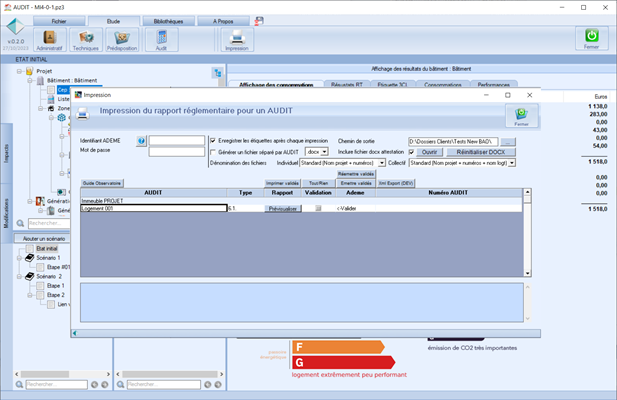The height and width of the screenshot is (400, 617).
Task: Toggle 'Inclure fichier docx attestation' checkbox
Action: click(x=412, y=152)
